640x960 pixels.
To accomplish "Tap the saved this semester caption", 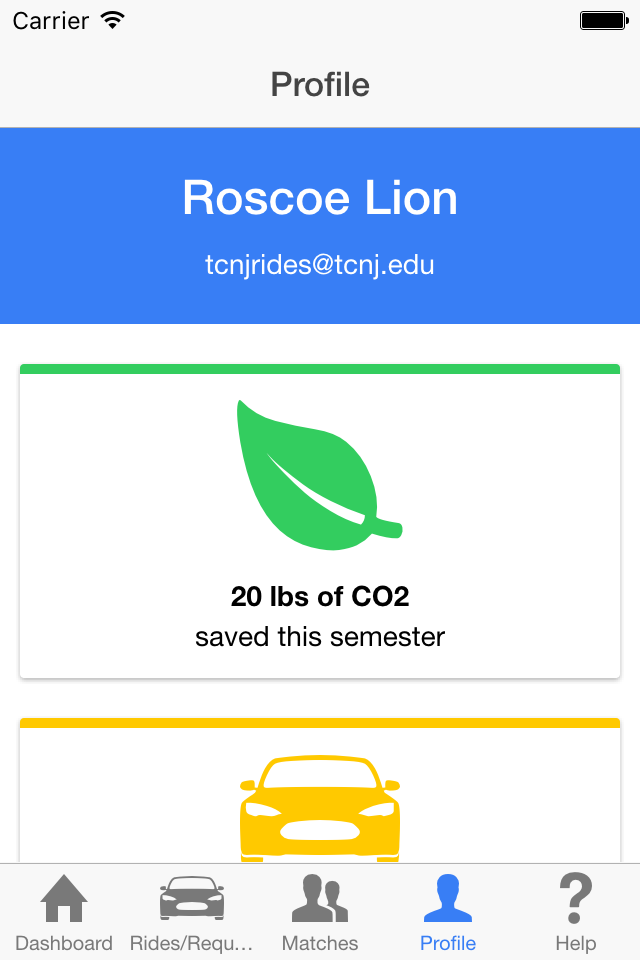I will (x=320, y=637).
